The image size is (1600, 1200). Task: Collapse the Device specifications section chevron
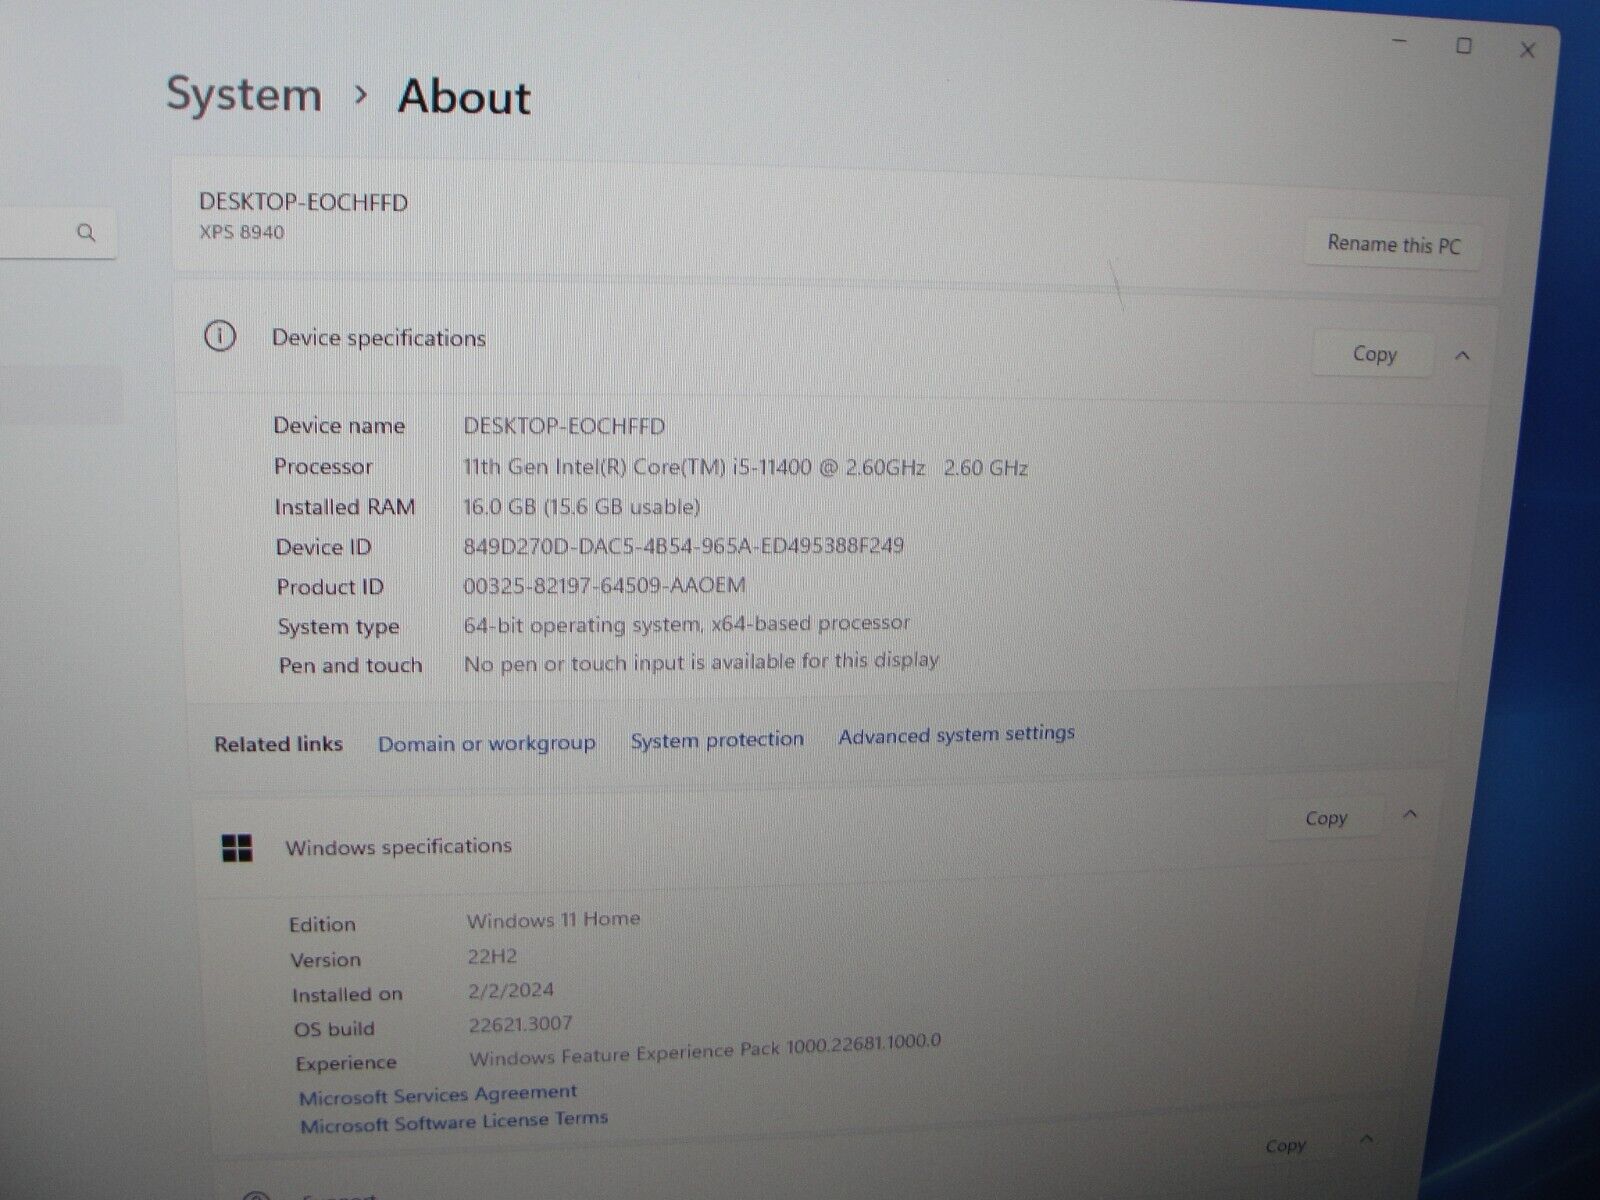tap(1462, 355)
